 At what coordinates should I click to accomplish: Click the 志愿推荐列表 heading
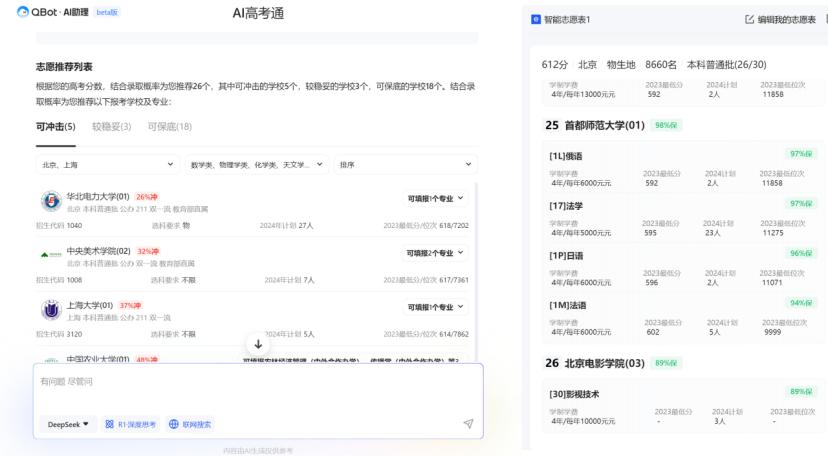(x=64, y=66)
